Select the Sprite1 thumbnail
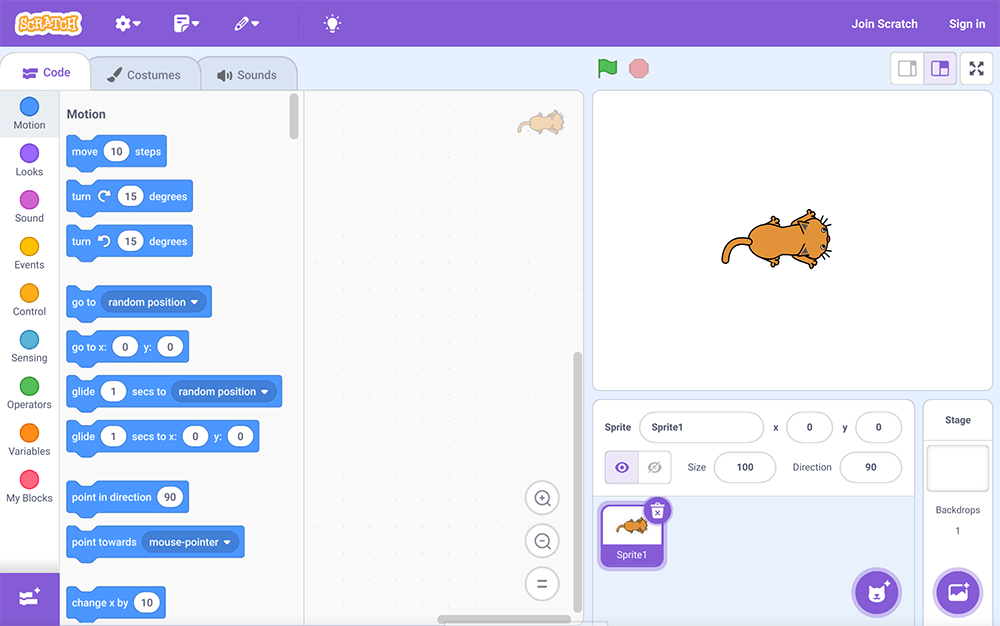 631,535
